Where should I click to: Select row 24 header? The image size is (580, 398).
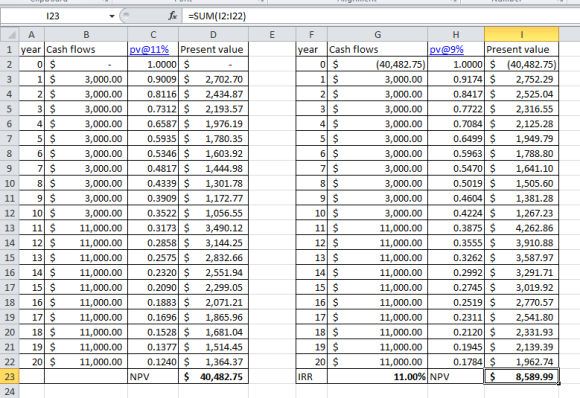[9, 391]
